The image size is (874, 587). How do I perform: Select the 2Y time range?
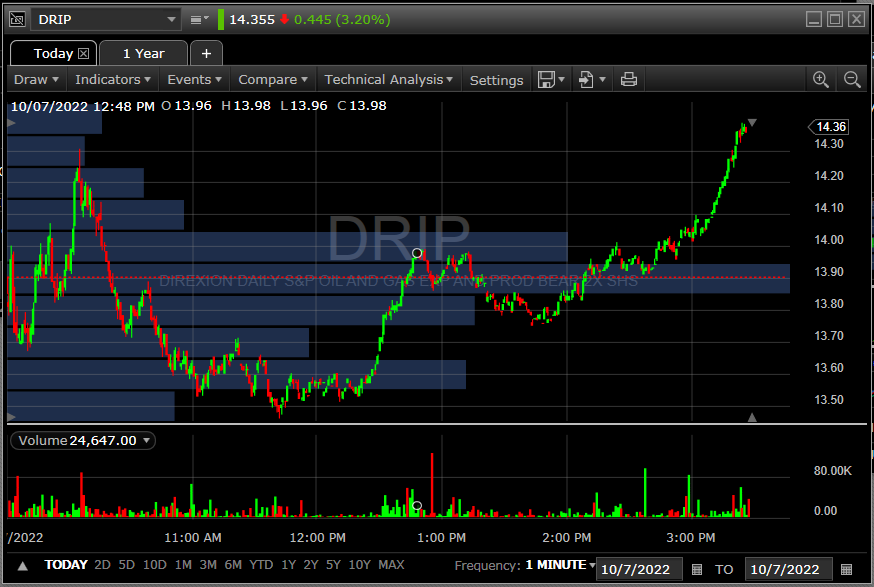coord(310,565)
